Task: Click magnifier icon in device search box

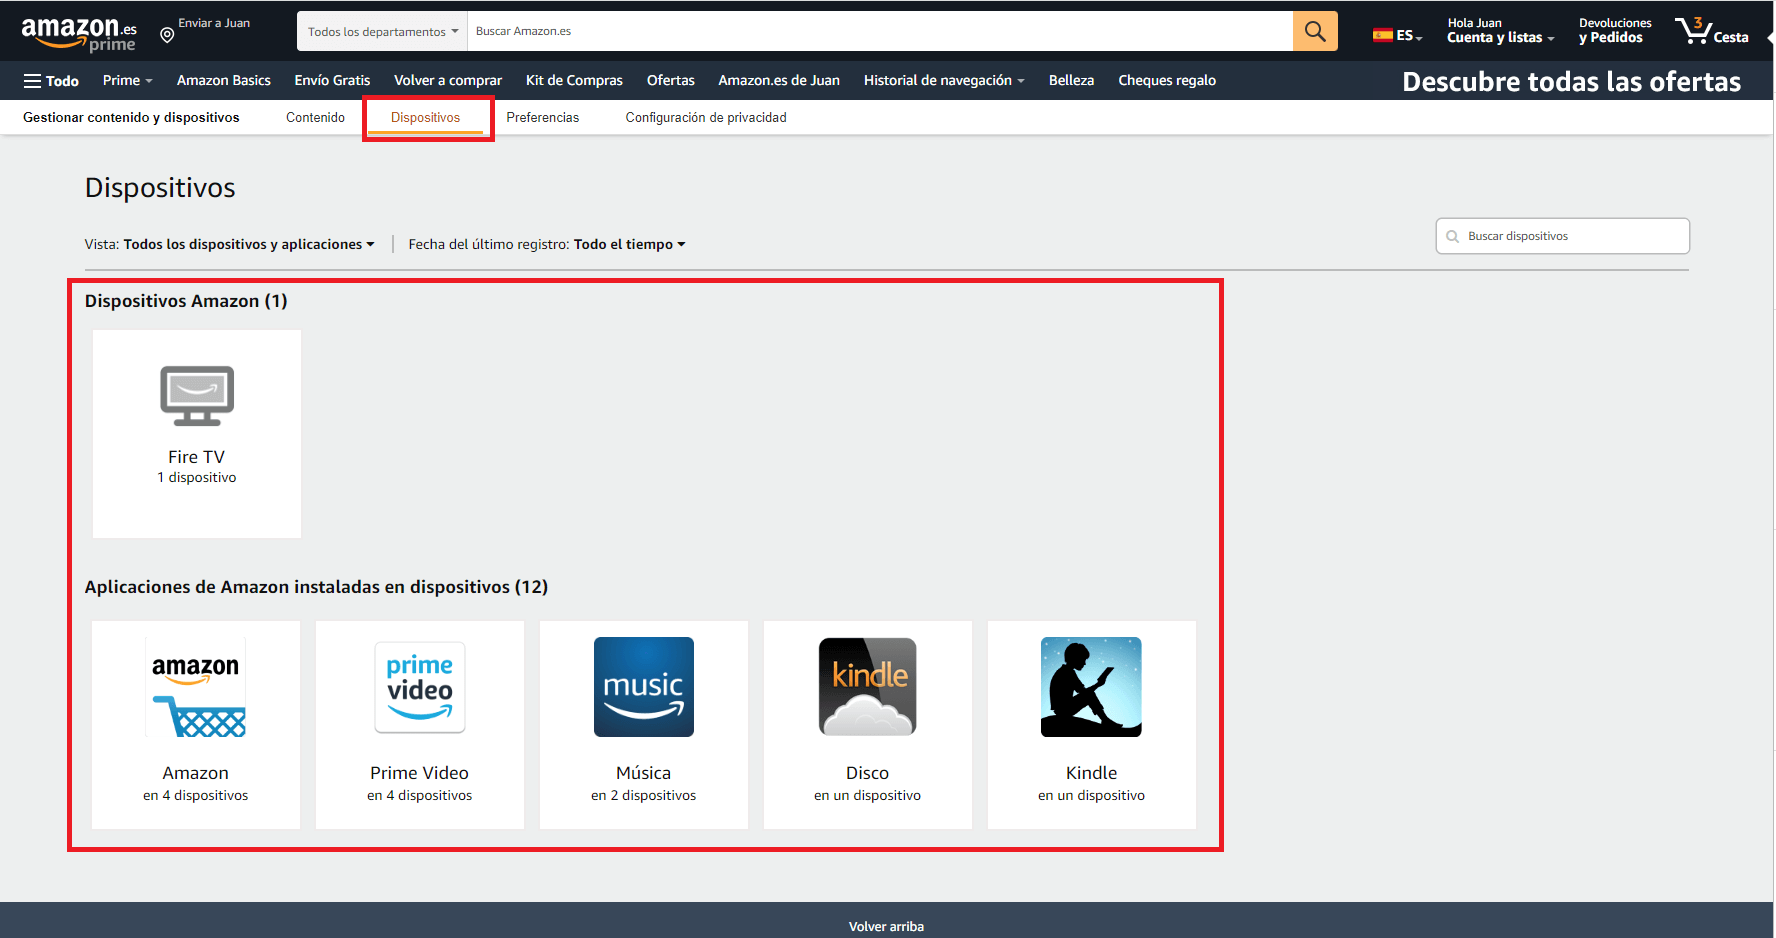Action: pyautogui.click(x=1452, y=237)
